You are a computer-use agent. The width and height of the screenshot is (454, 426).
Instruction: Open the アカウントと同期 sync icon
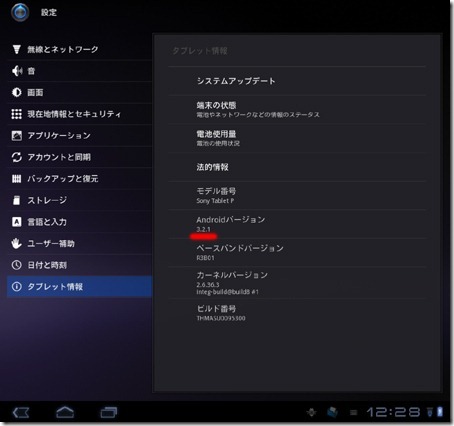[x=16, y=157]
